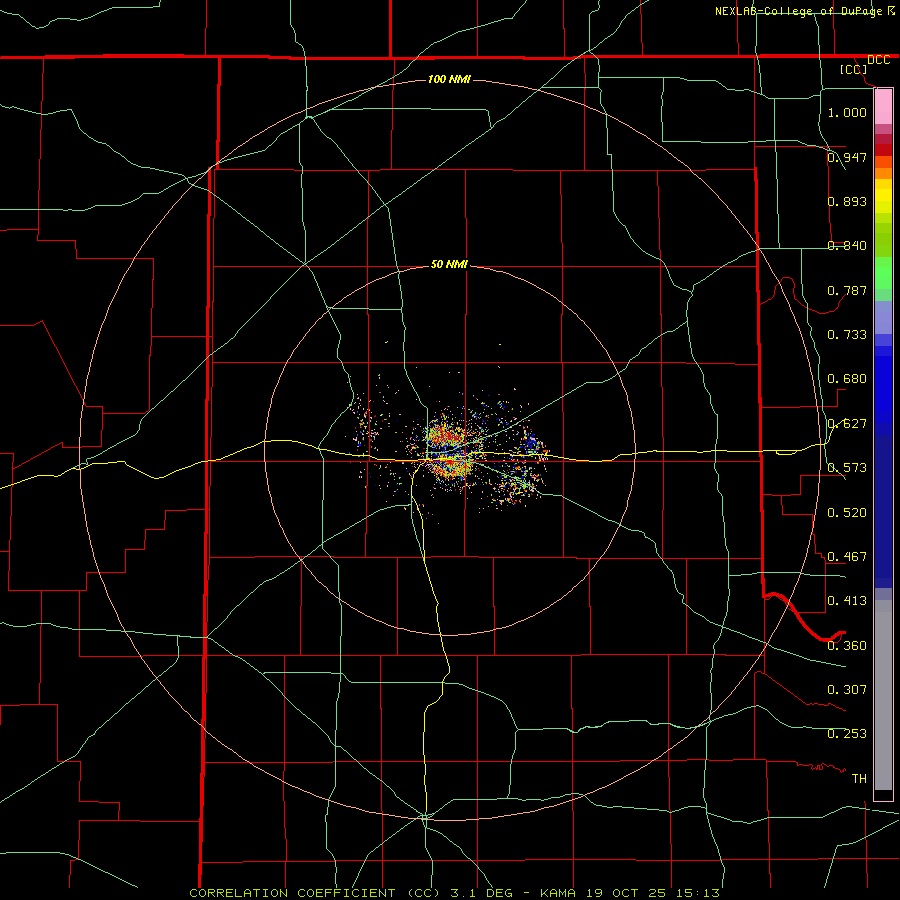Click the bright green segment of the color scale
Screen dimensions: 900x900
(883, 273)
